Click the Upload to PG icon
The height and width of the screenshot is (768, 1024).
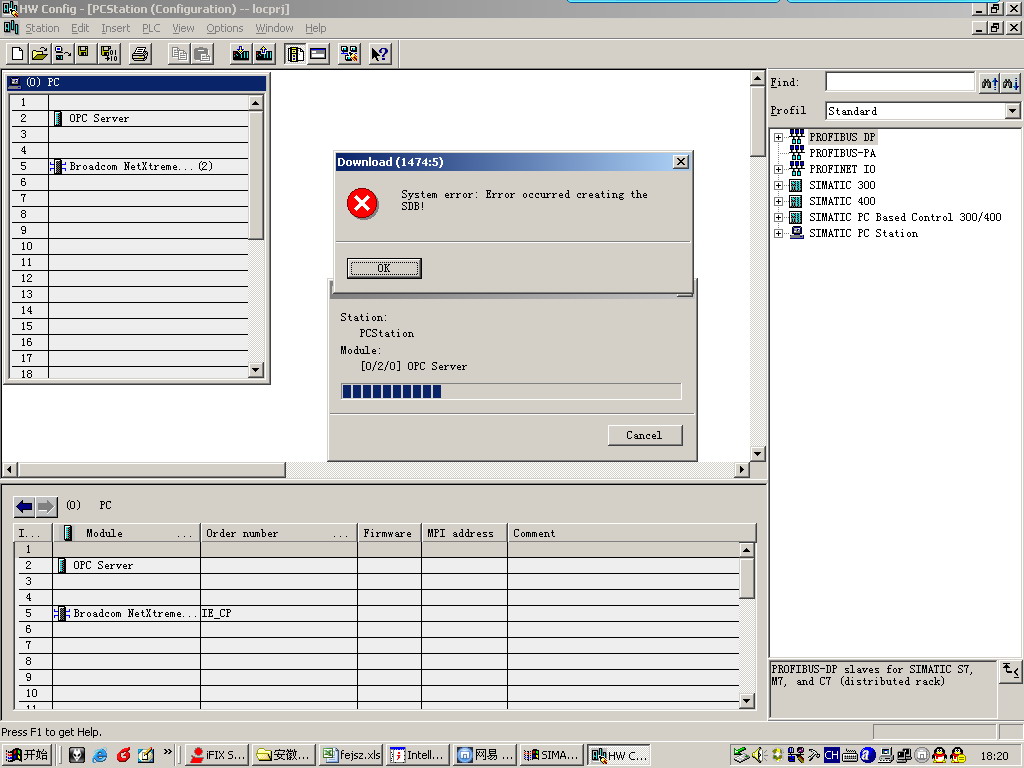[264, 54]
